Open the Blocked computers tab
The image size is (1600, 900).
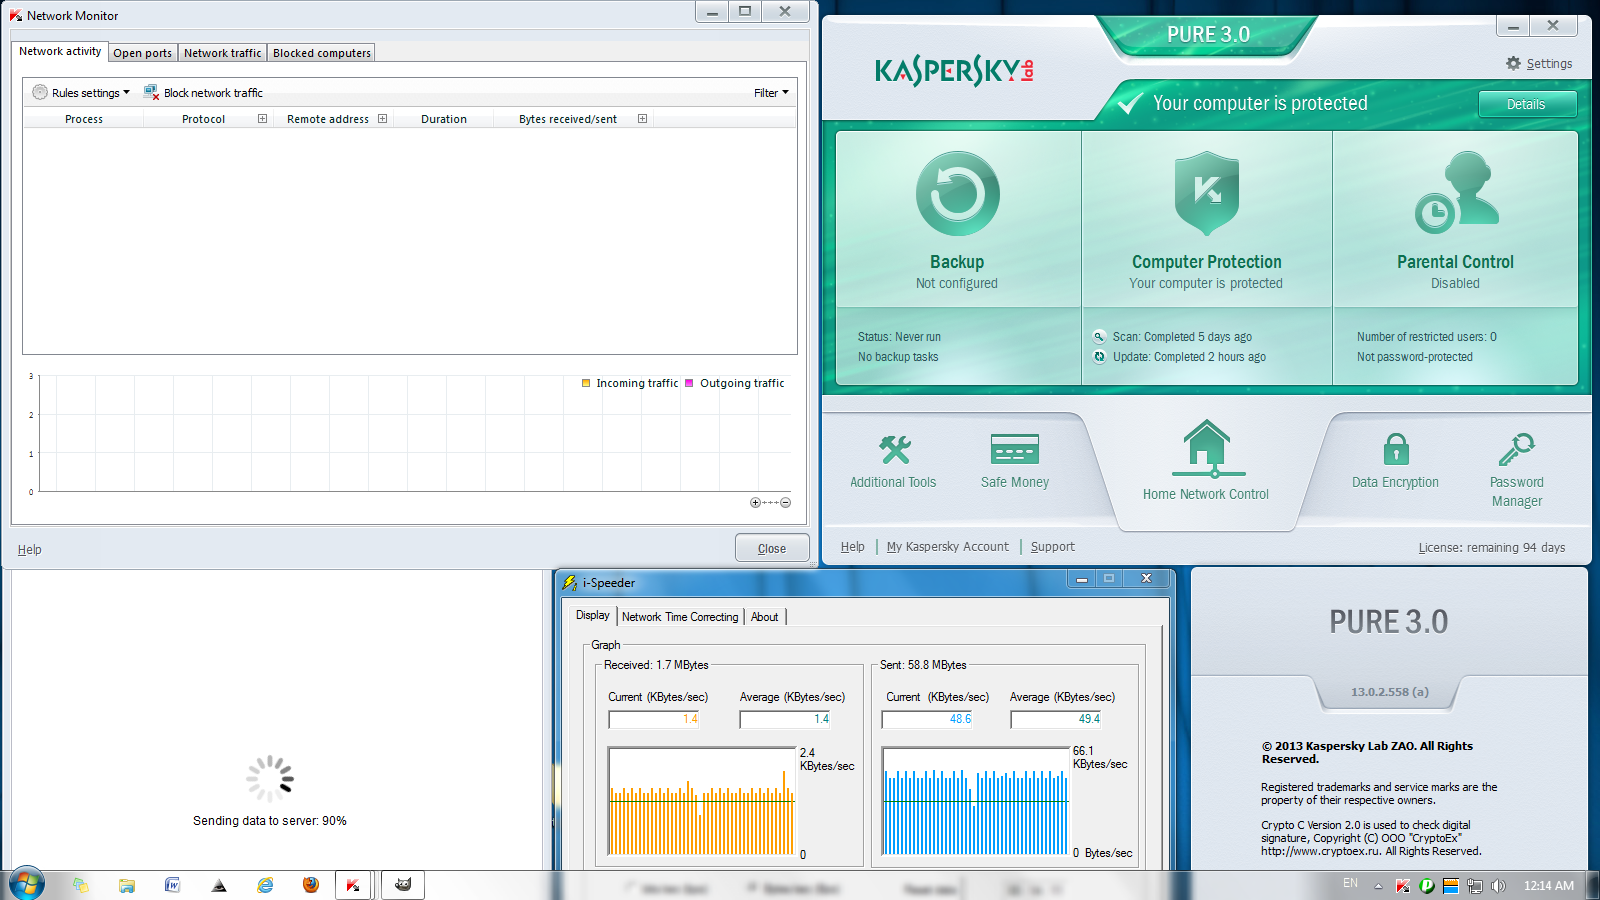pos(322,53)
